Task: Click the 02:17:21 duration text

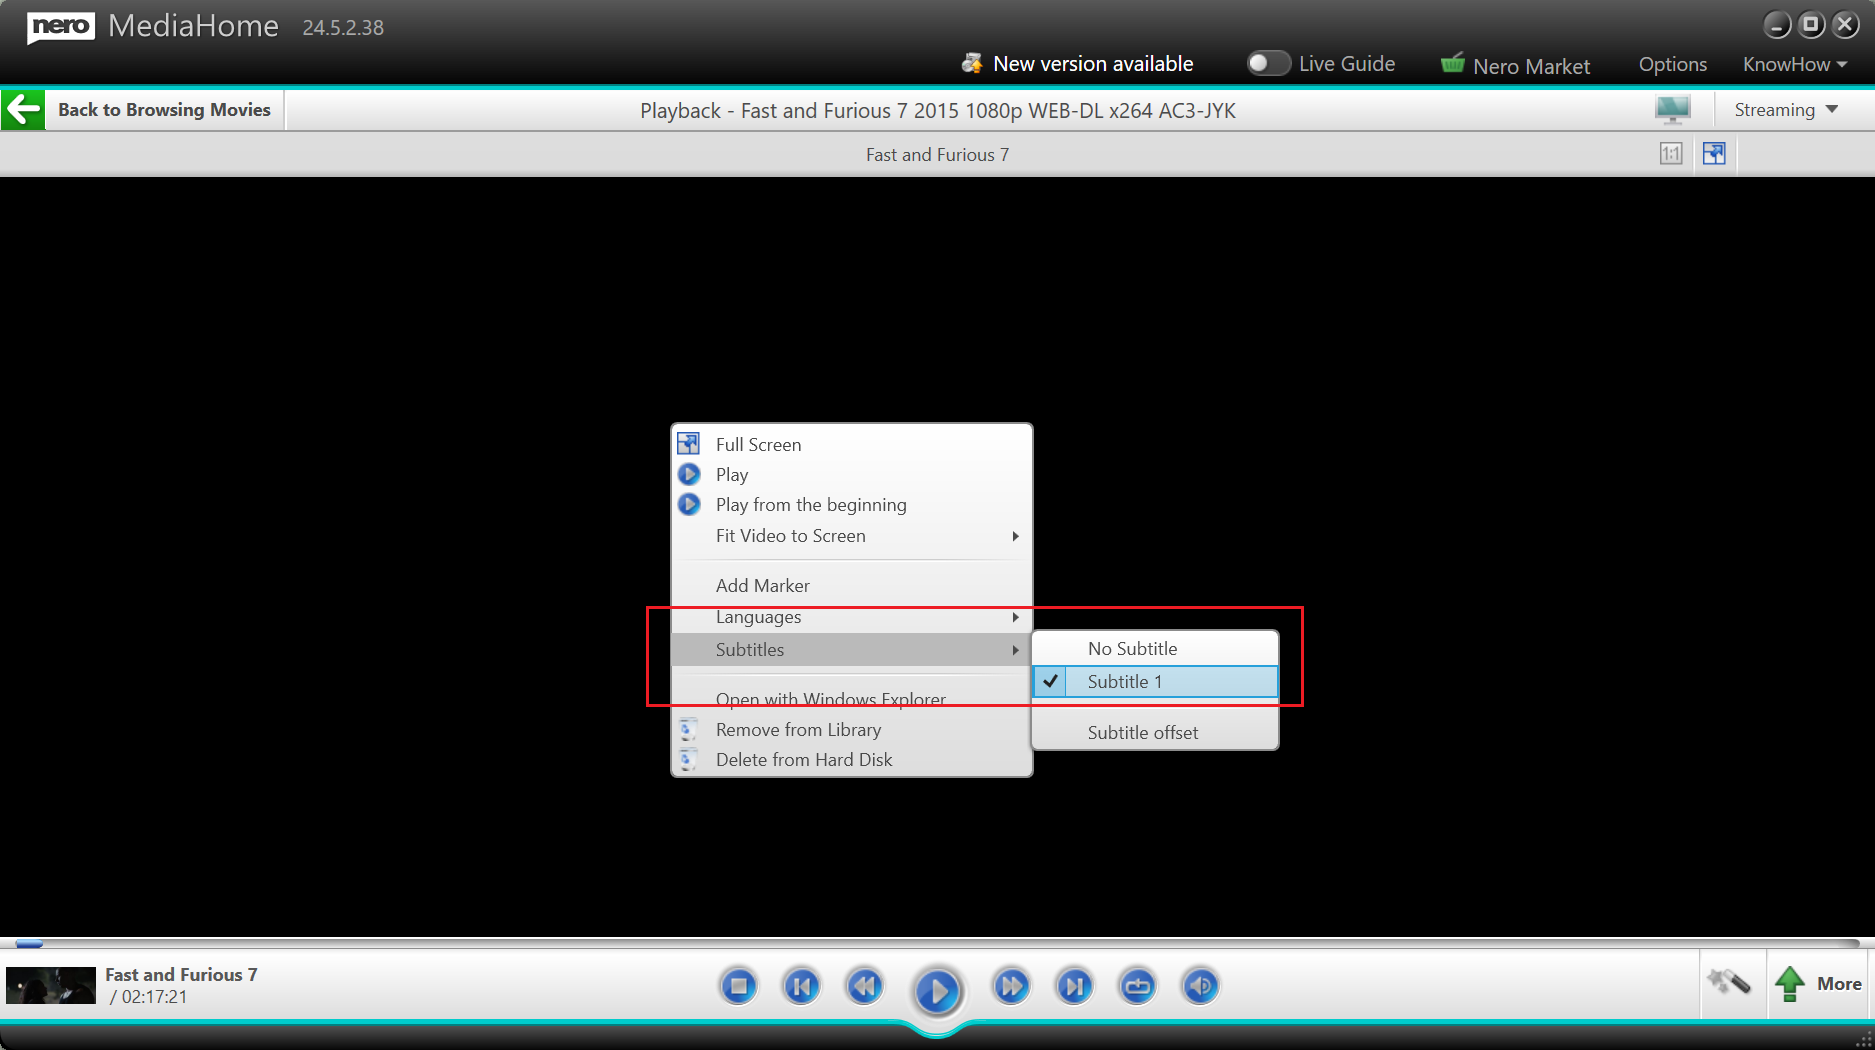Action: click(154, 997)
